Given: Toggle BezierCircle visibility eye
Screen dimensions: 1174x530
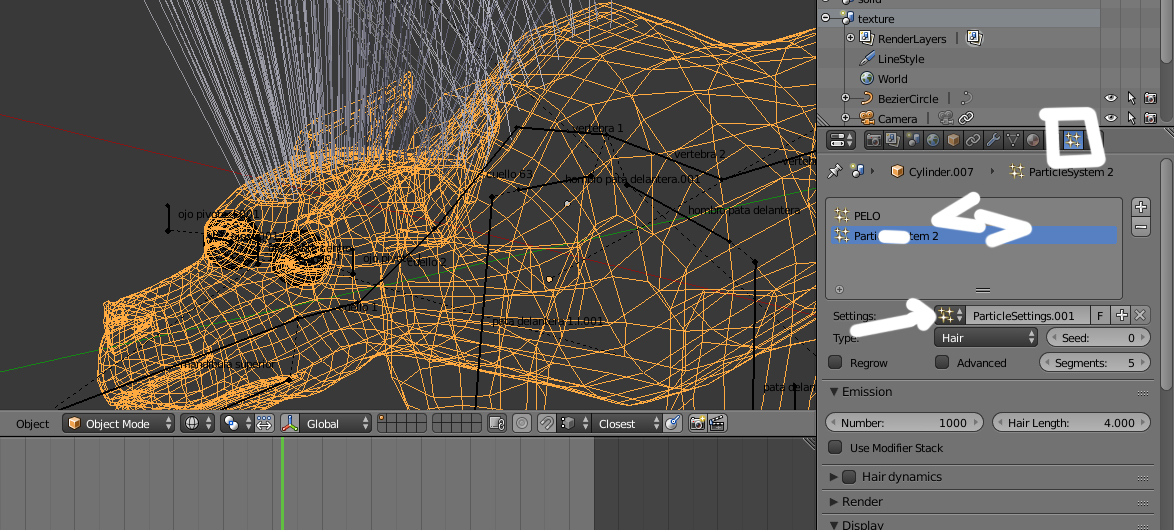Looking at the screenshot, I should 1111,98.
